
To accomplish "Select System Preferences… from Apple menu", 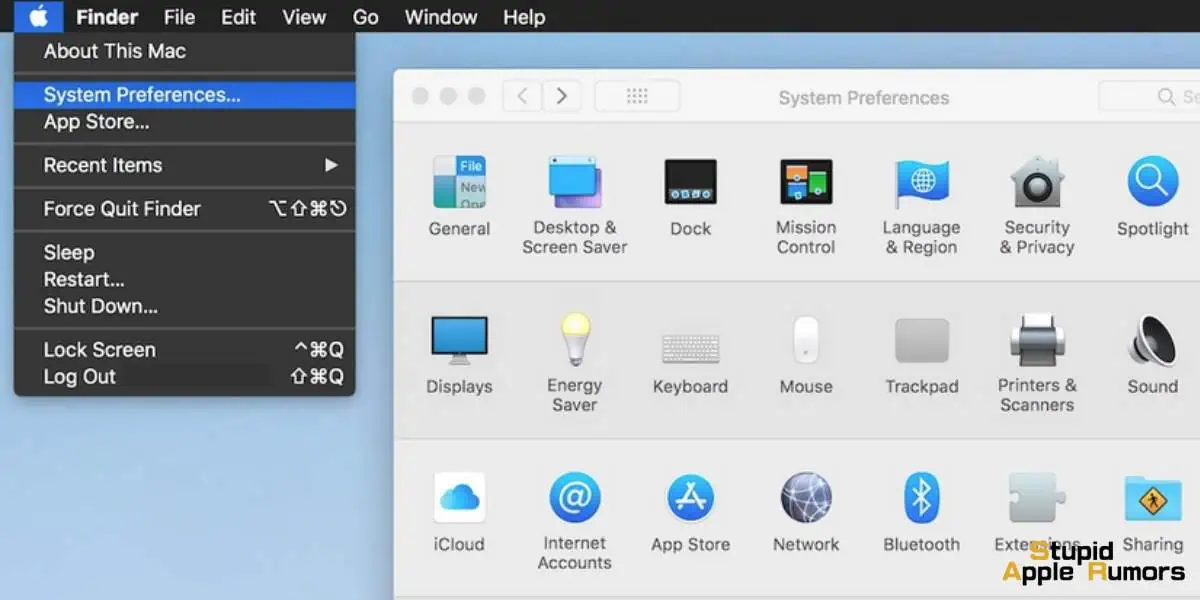I will pos(185,95).
